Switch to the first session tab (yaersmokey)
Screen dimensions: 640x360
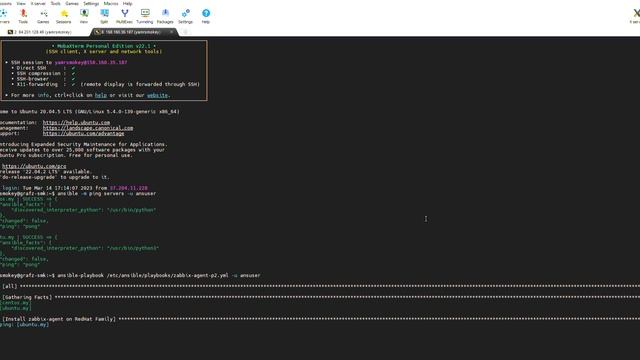[40, 32]
